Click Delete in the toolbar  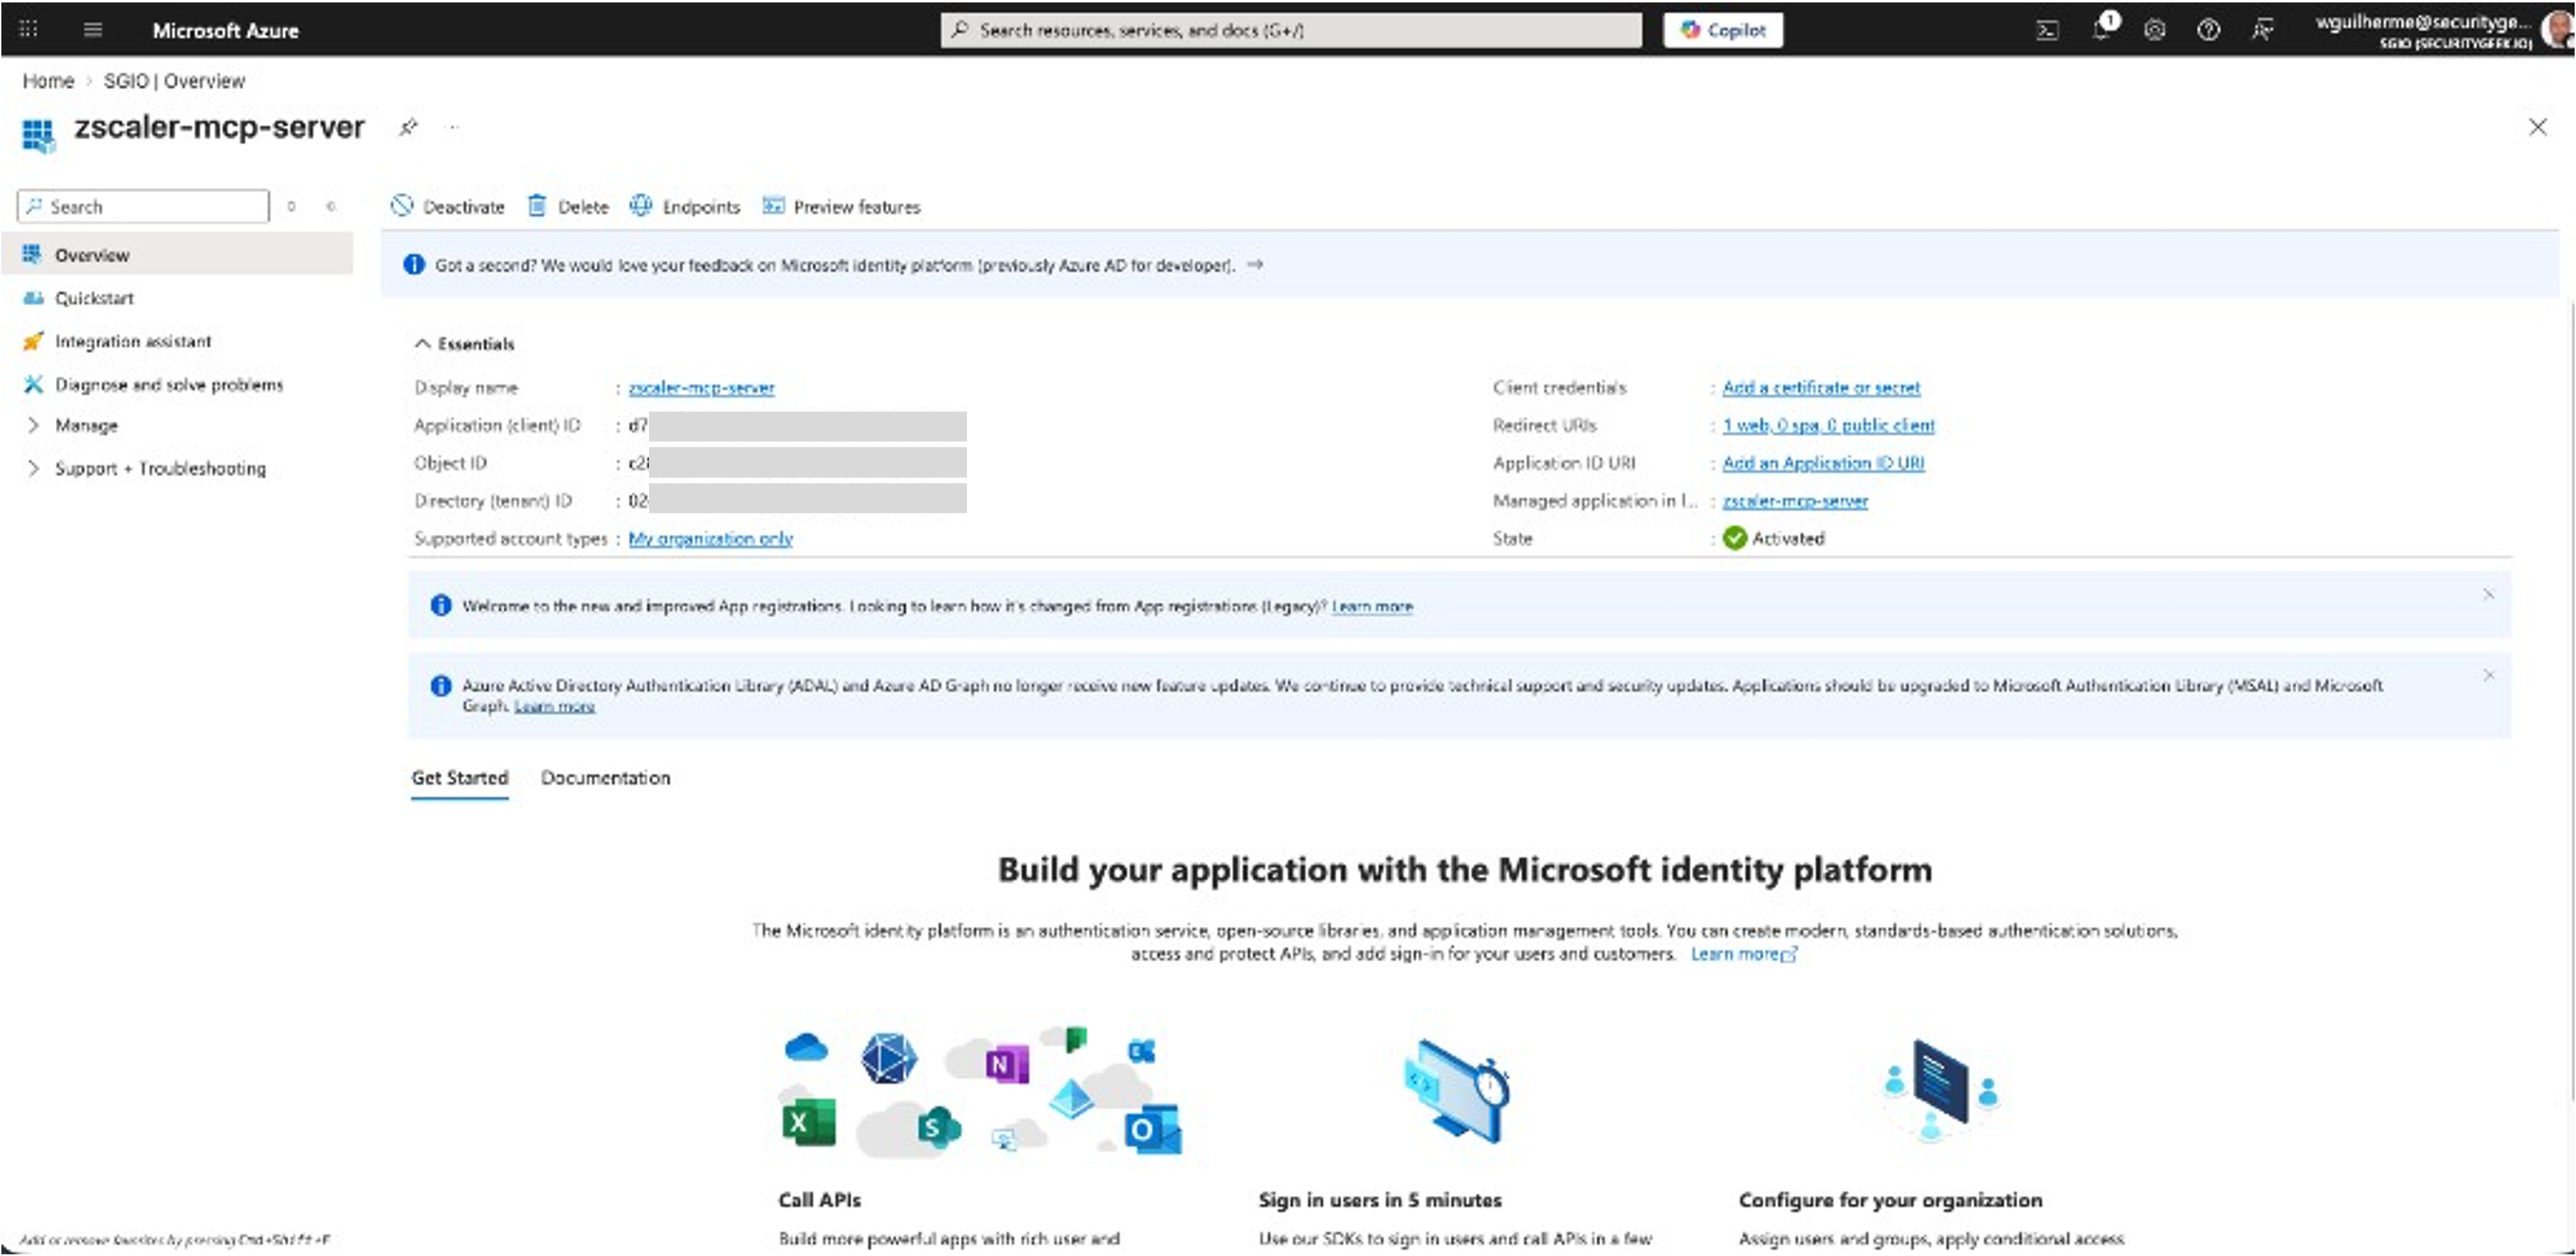click(x=568, y=206)
